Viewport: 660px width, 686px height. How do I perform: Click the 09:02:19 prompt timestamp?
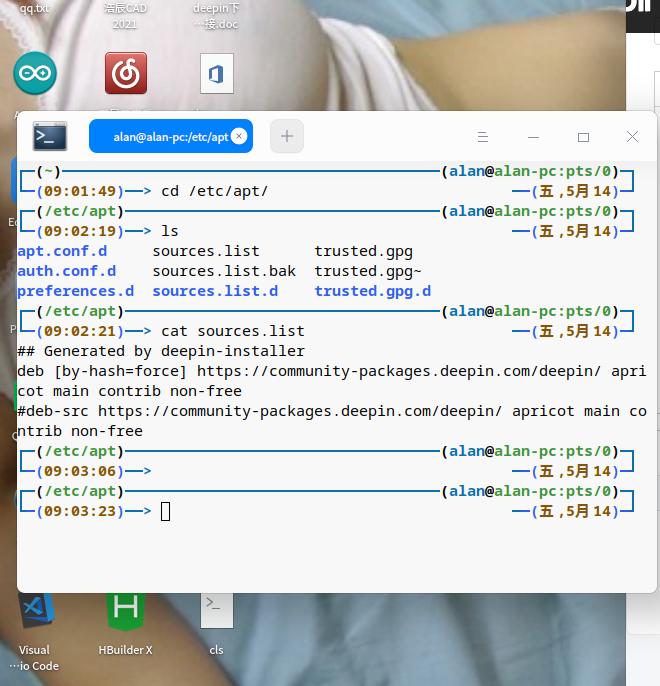pos(80,231)
